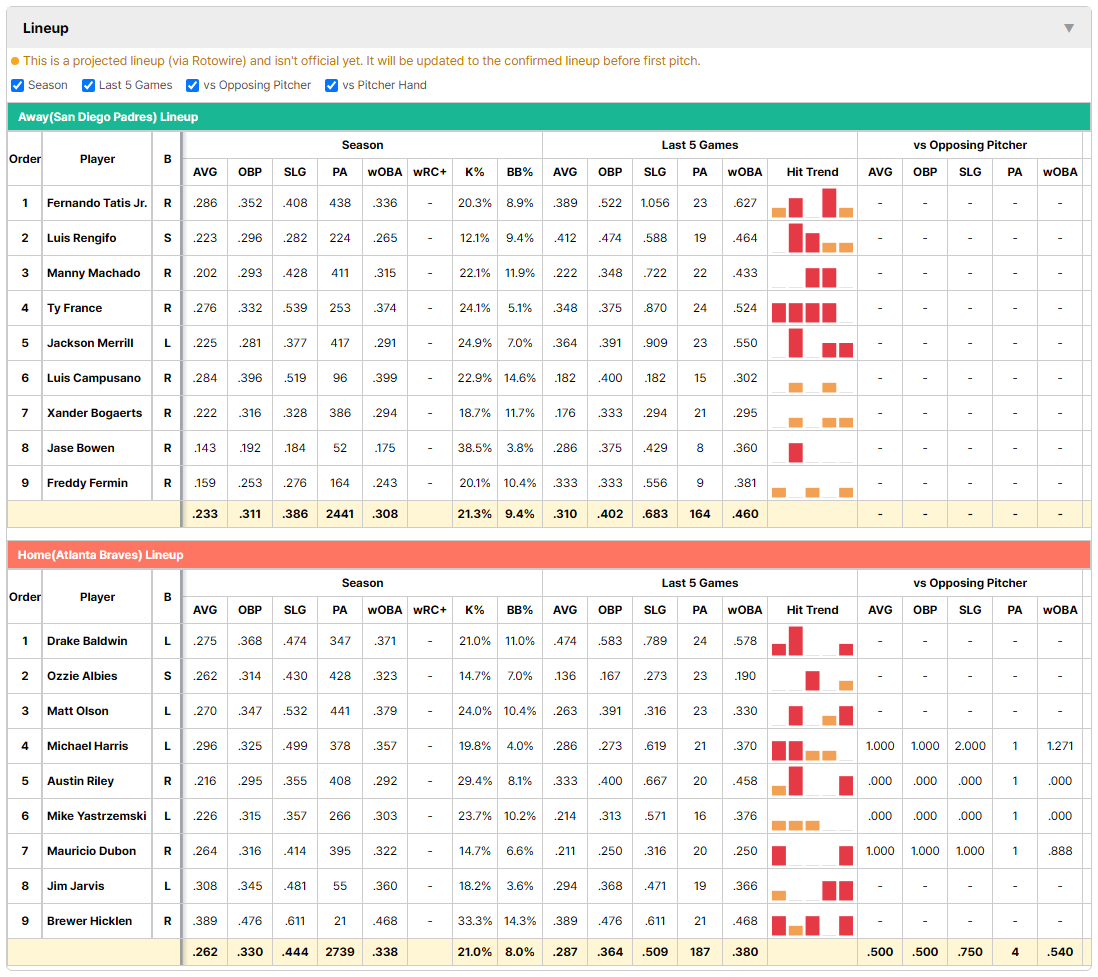The width and height of the screenshot is (1098, 977).
Task: Click the orange projected lineup notice dot
Action: tap(15, 61)
